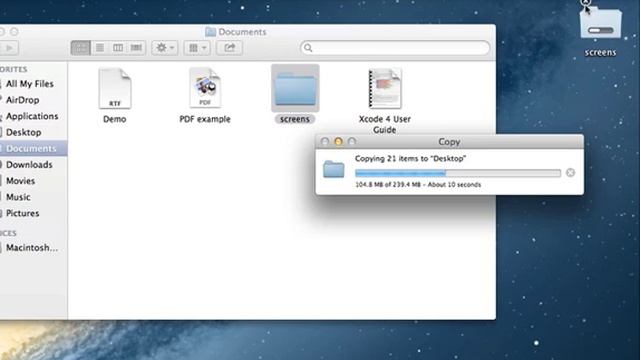Image resolution: width=640 pixels, height=360 pixels.
Task: Click the copy progress bar
Action: point(458,173)
